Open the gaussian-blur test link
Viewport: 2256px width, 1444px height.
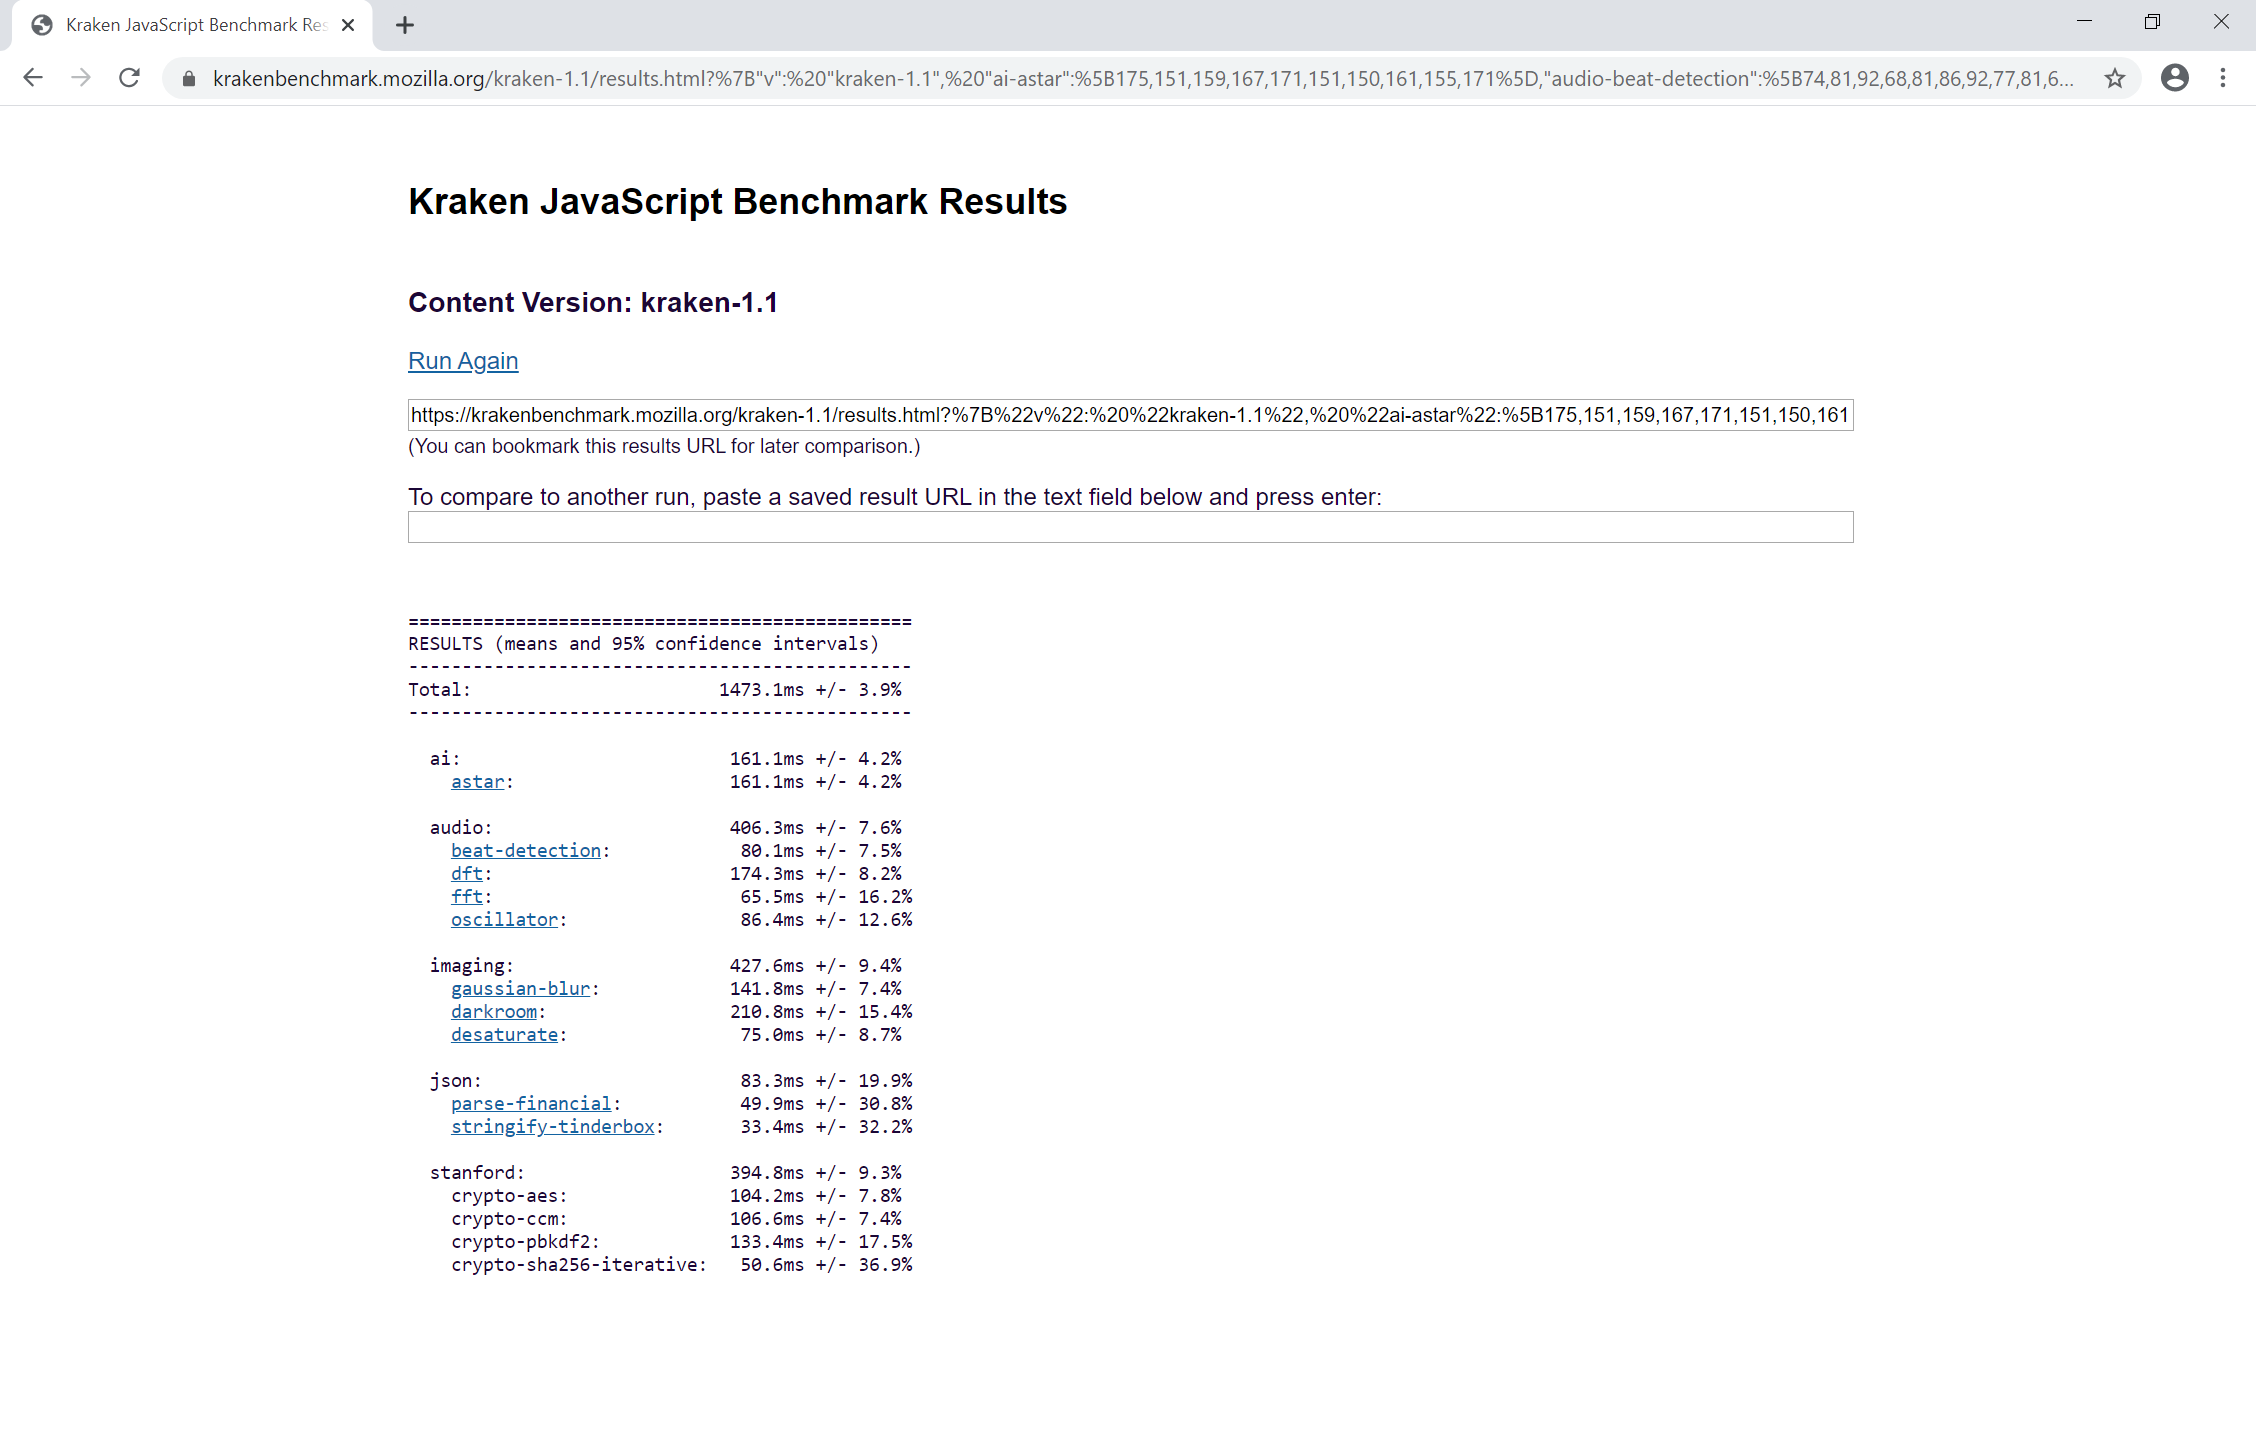tap(521, 989)
